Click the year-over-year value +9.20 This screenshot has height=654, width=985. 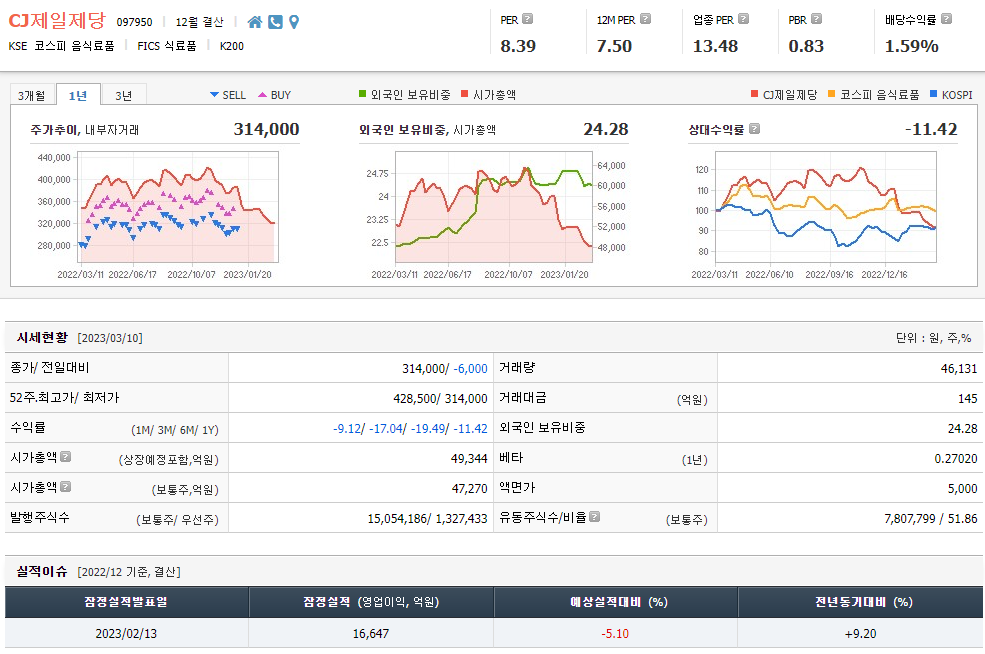(x=861, y=633)
